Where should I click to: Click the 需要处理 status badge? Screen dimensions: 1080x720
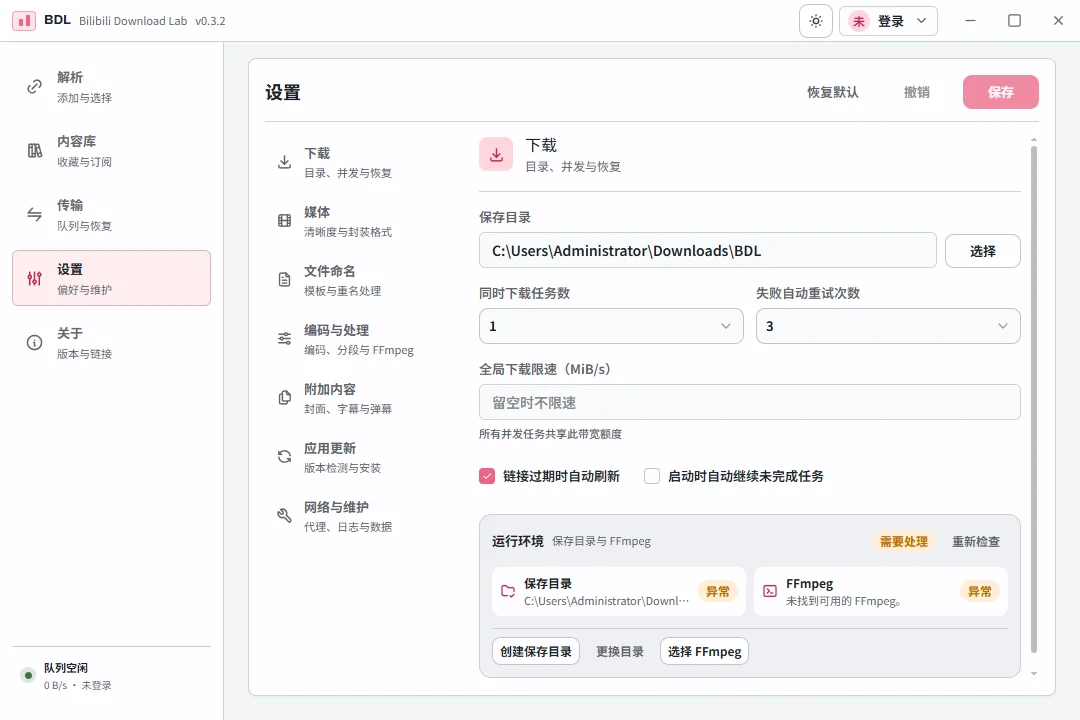click(x=904, y=542)
